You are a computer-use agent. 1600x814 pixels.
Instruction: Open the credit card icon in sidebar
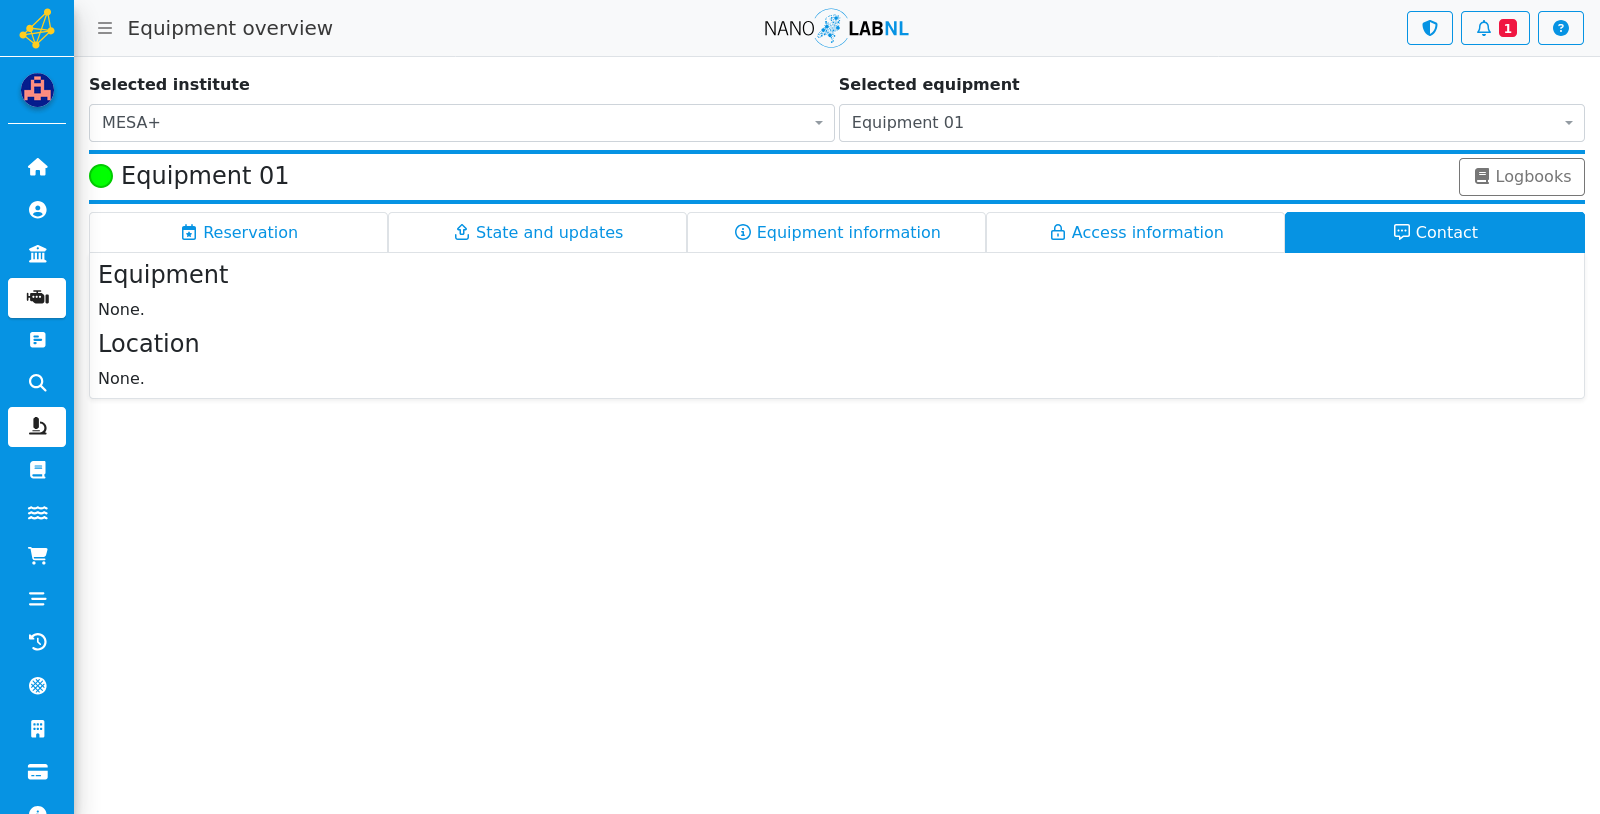coord(37,772)
